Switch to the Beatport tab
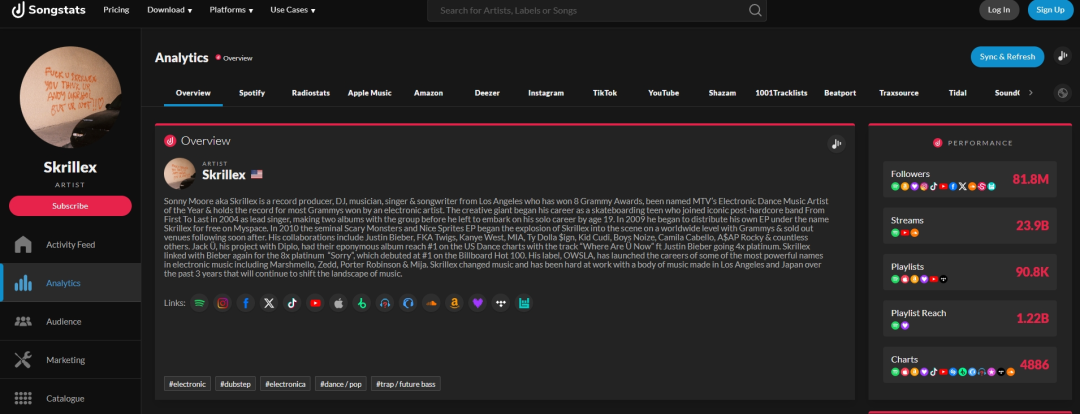 840,93
